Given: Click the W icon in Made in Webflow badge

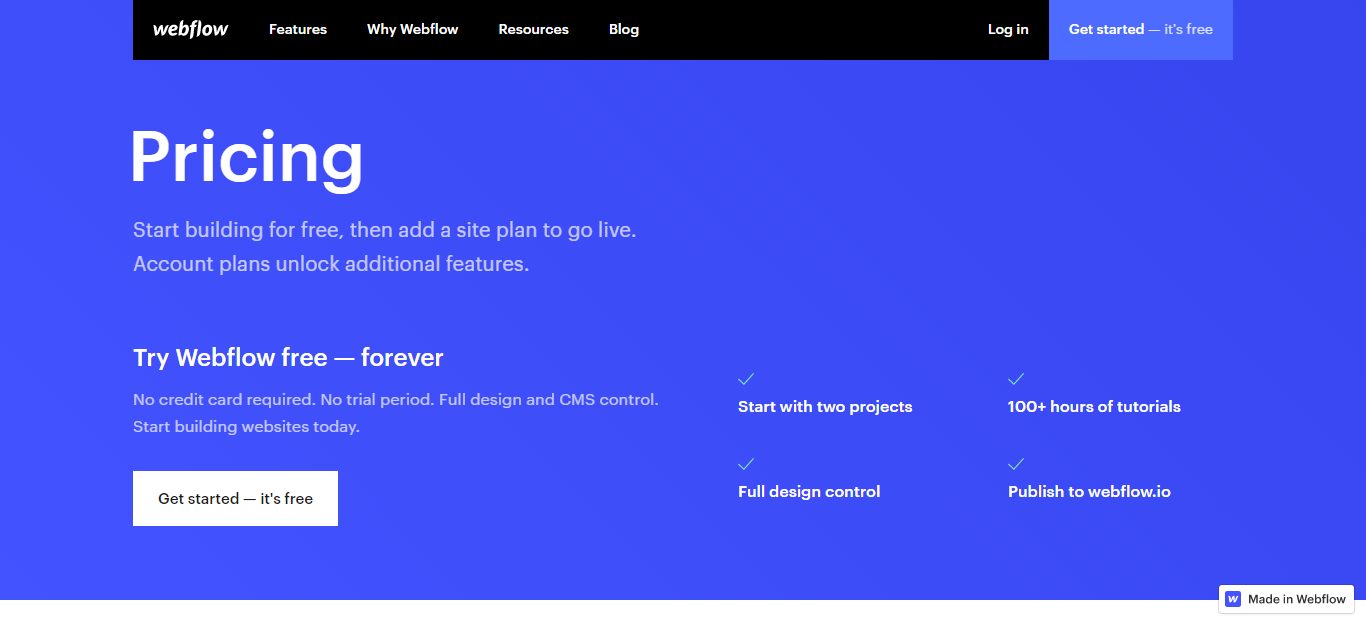Looking at the screenshot, I should [x=1233, y=599].
